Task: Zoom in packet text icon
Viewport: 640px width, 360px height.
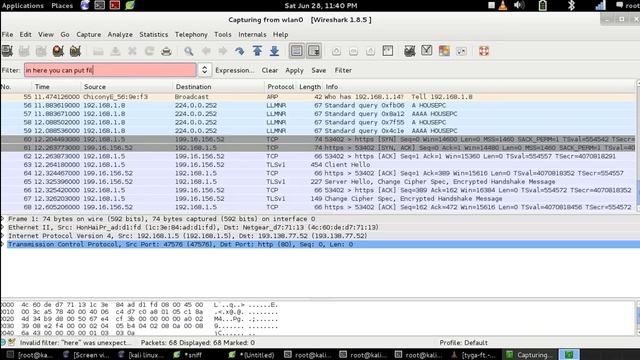Action: click(336, 51)
